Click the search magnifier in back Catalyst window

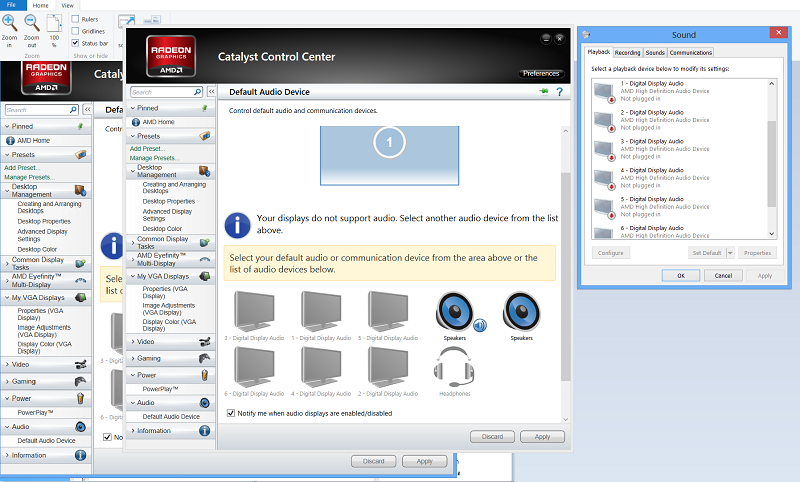pyautogui.click(x=73, y=110)
